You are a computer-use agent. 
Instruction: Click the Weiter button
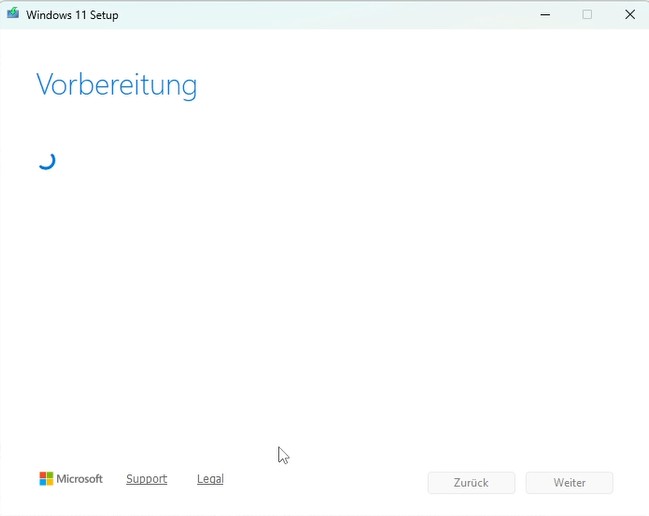tap(569, 482)
